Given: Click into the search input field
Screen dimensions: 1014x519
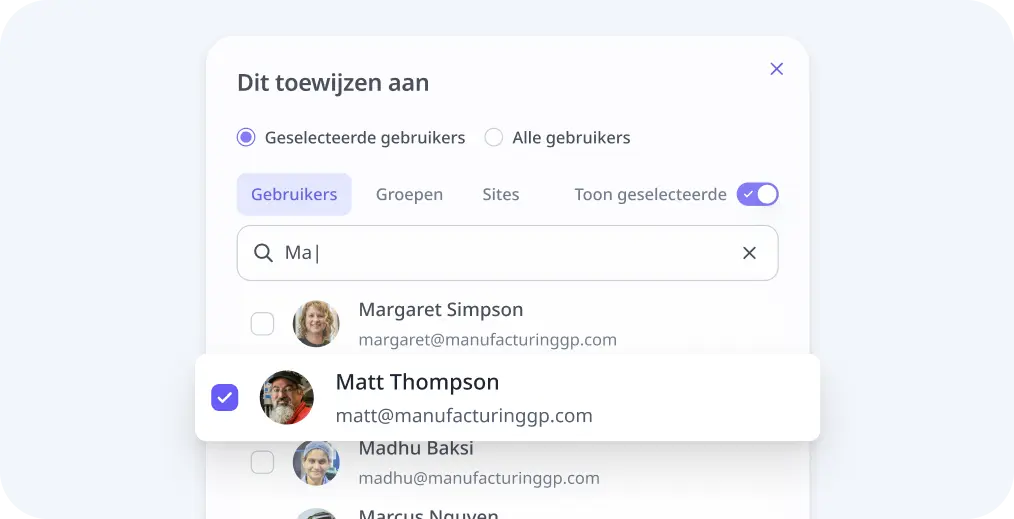Looking at the screenshot, I should [x=508, y=253].
